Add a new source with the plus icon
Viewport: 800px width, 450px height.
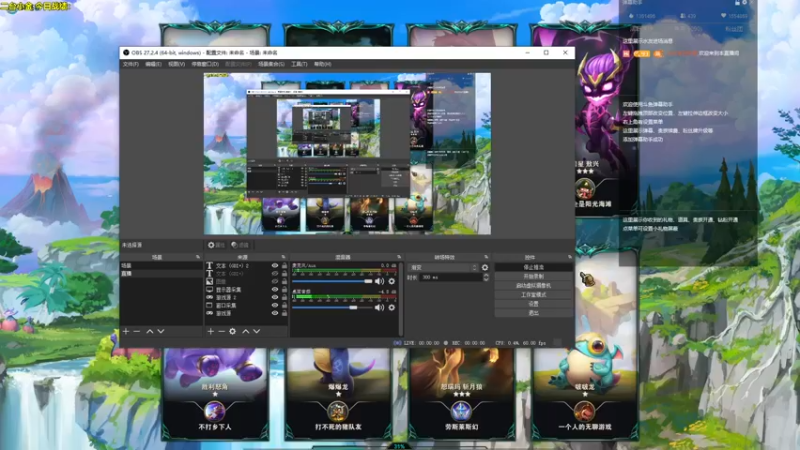point(211,331)
